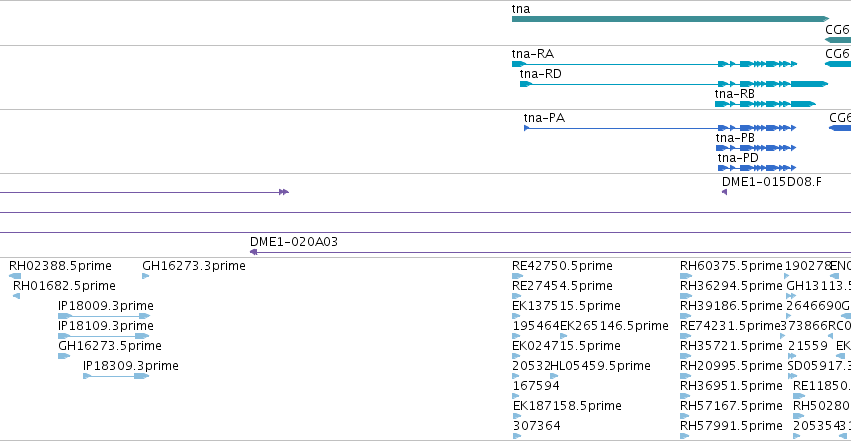851x441 pixels.
Task: Select the IP18109.3prime EST feature
Action: (x=104, y=336)
